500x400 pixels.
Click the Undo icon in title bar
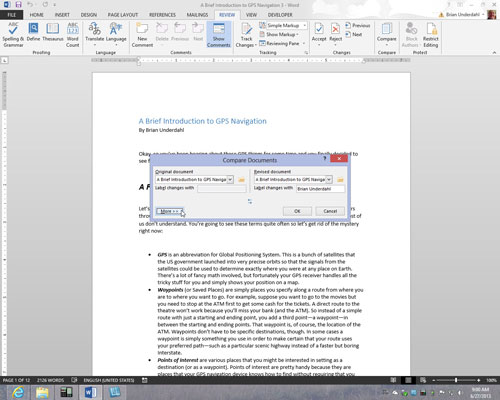(30, 5)
